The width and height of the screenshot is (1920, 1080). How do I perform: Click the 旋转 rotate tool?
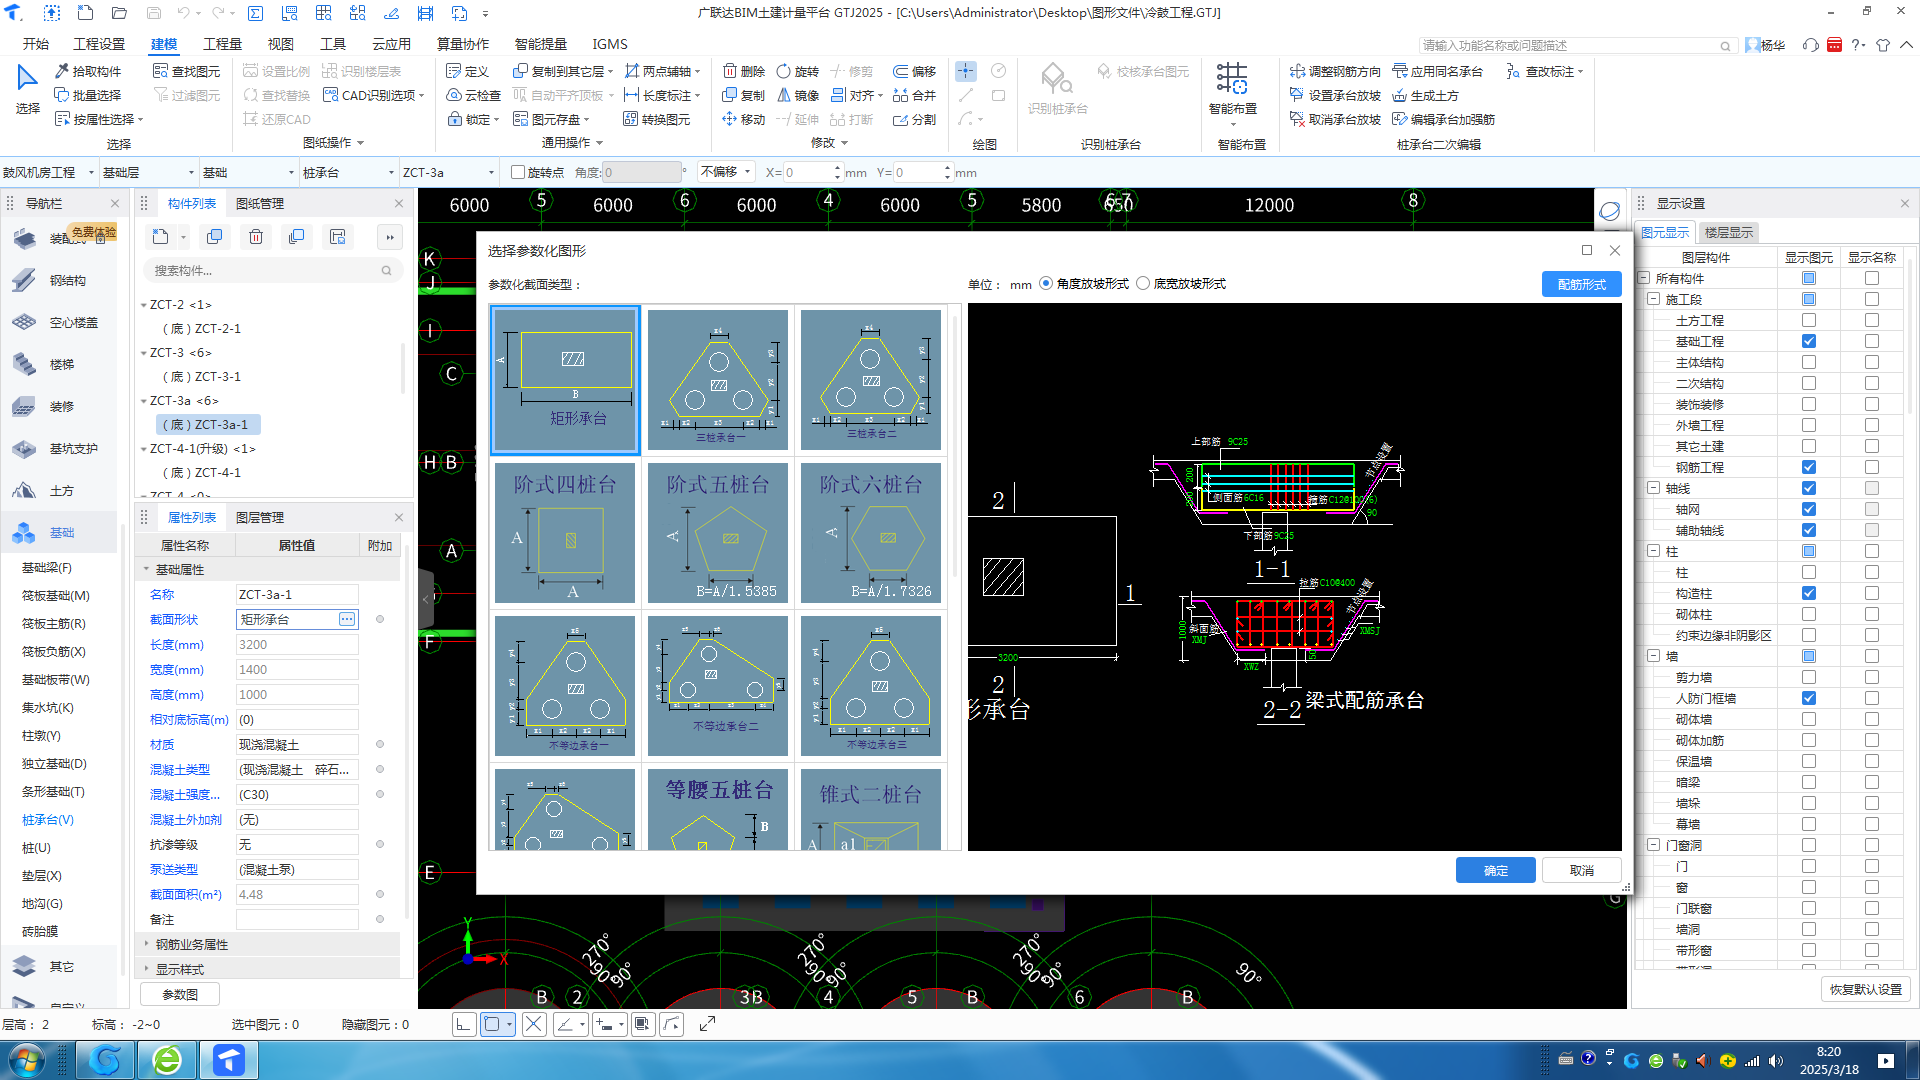[x=798, y=71]
